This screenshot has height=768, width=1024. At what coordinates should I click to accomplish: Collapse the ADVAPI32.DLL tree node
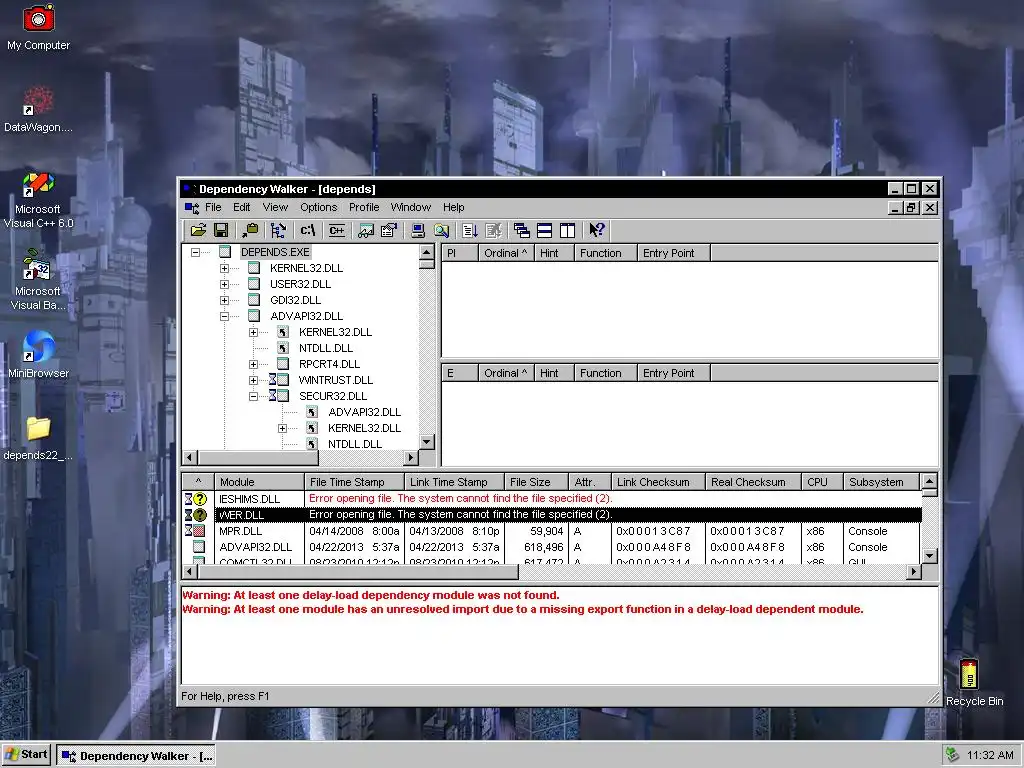pos(224,316)
